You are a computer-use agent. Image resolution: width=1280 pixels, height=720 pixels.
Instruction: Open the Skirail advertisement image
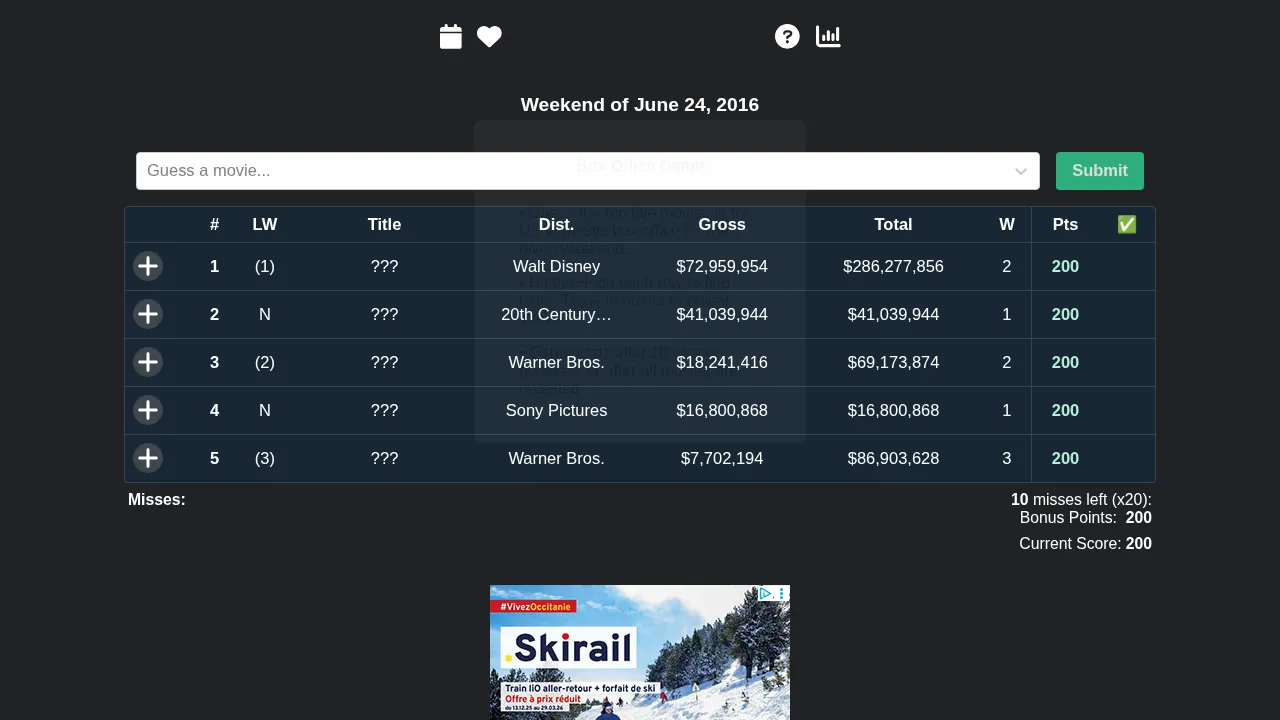pos(640,660)
